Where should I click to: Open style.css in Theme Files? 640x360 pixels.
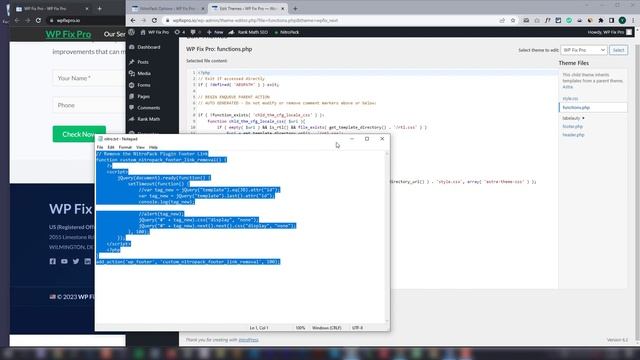(x=570, y=98)
